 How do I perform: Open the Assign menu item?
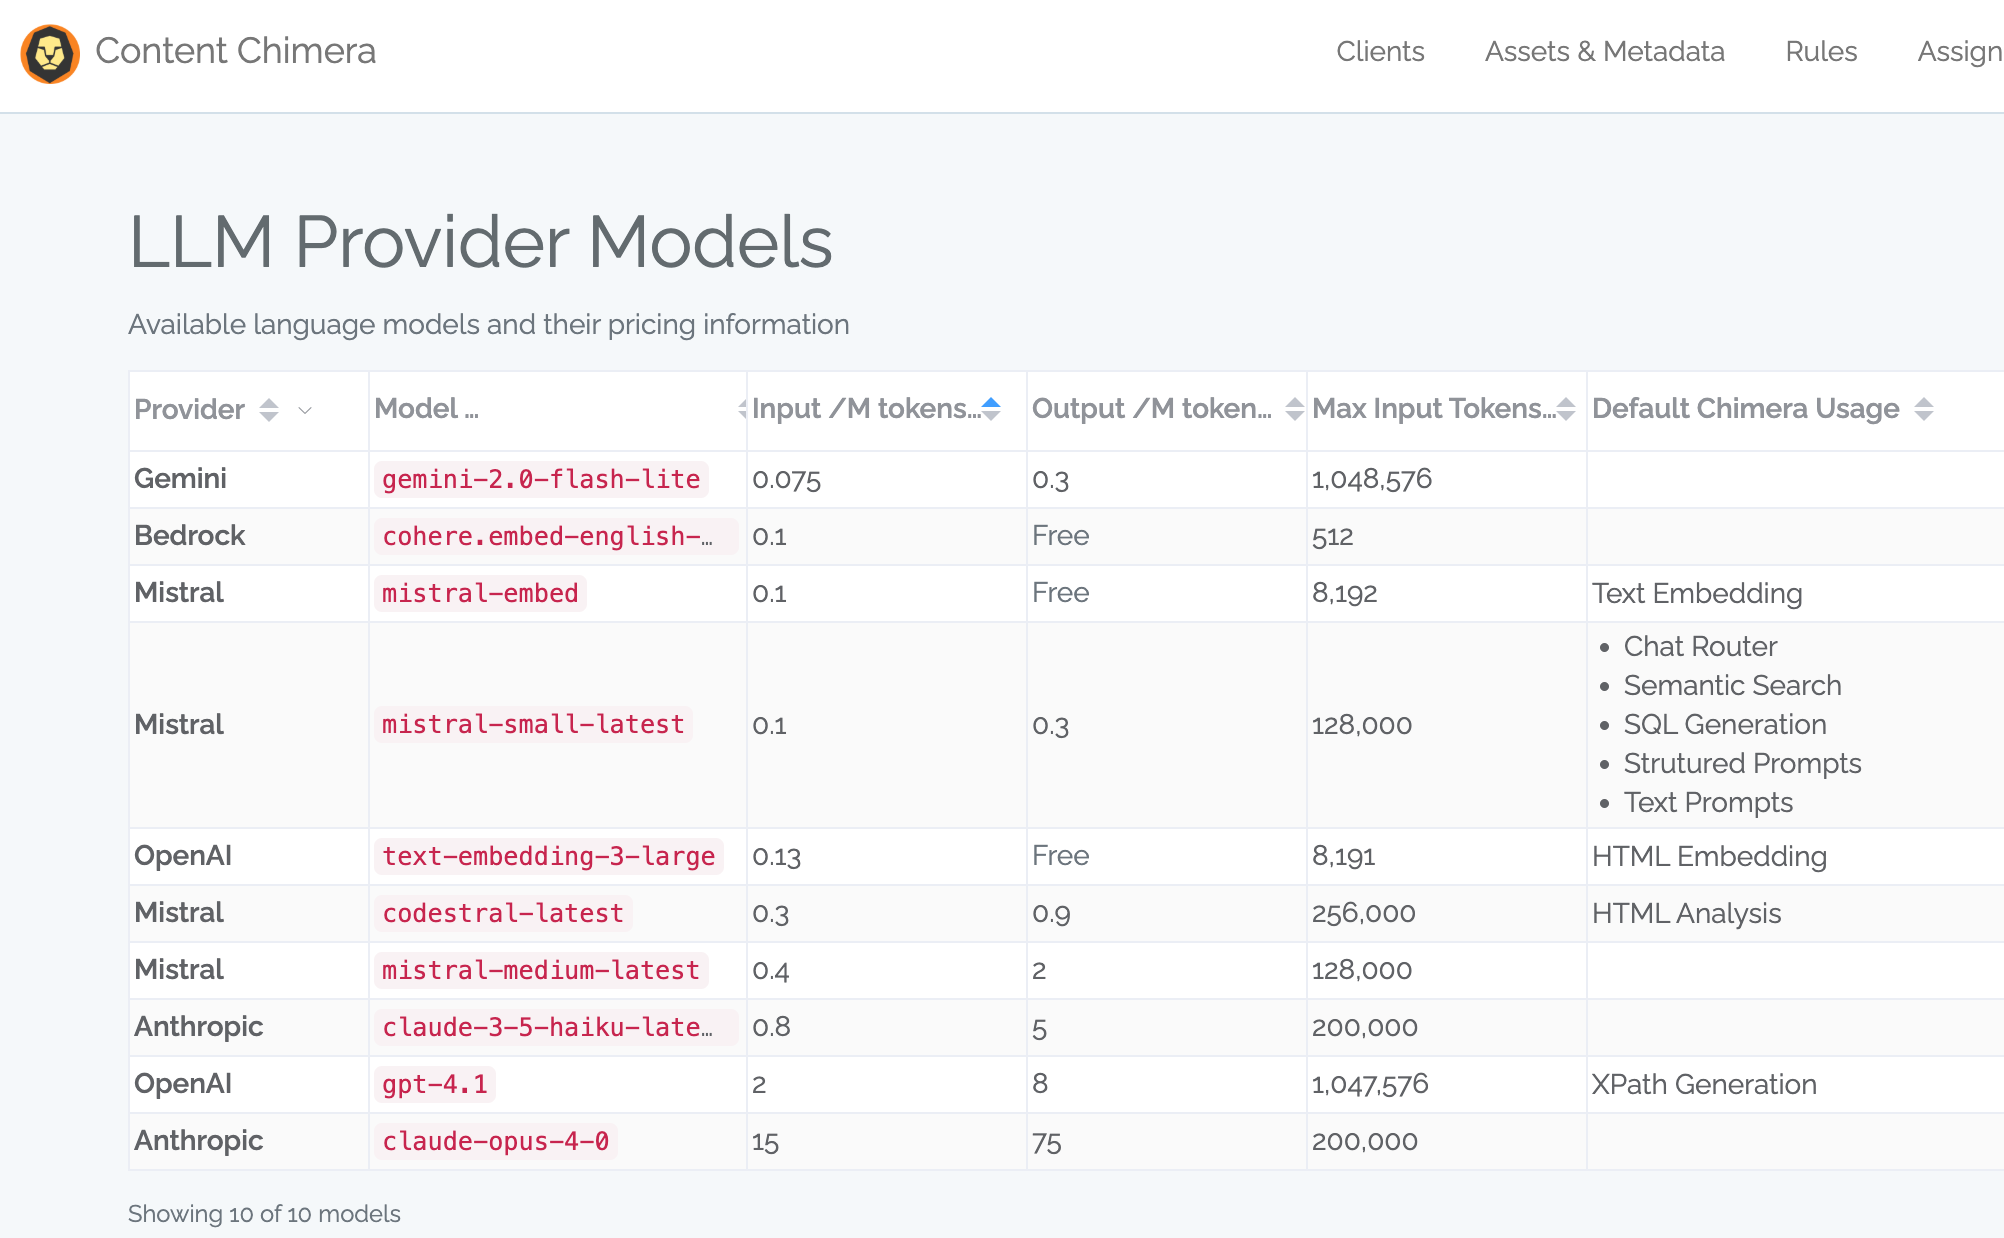[1960, 52]
